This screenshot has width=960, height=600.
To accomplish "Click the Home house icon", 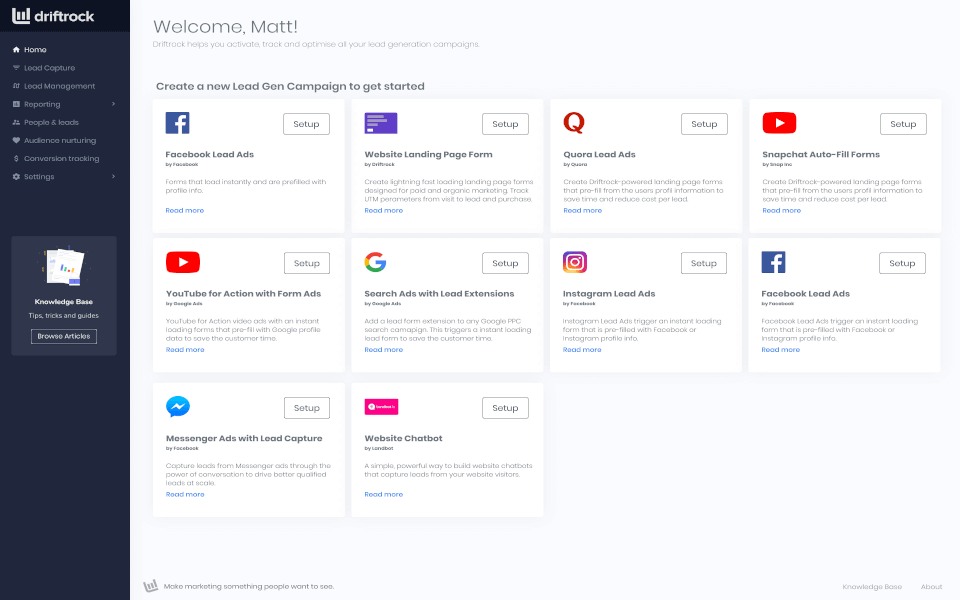I will click(x=17, y=50).
